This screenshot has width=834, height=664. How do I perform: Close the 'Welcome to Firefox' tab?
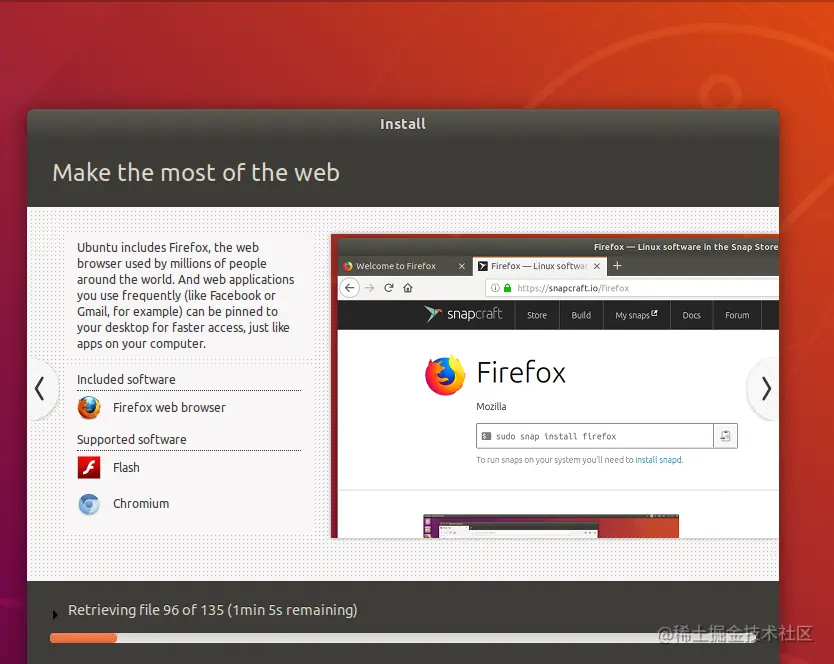point(462,266)
